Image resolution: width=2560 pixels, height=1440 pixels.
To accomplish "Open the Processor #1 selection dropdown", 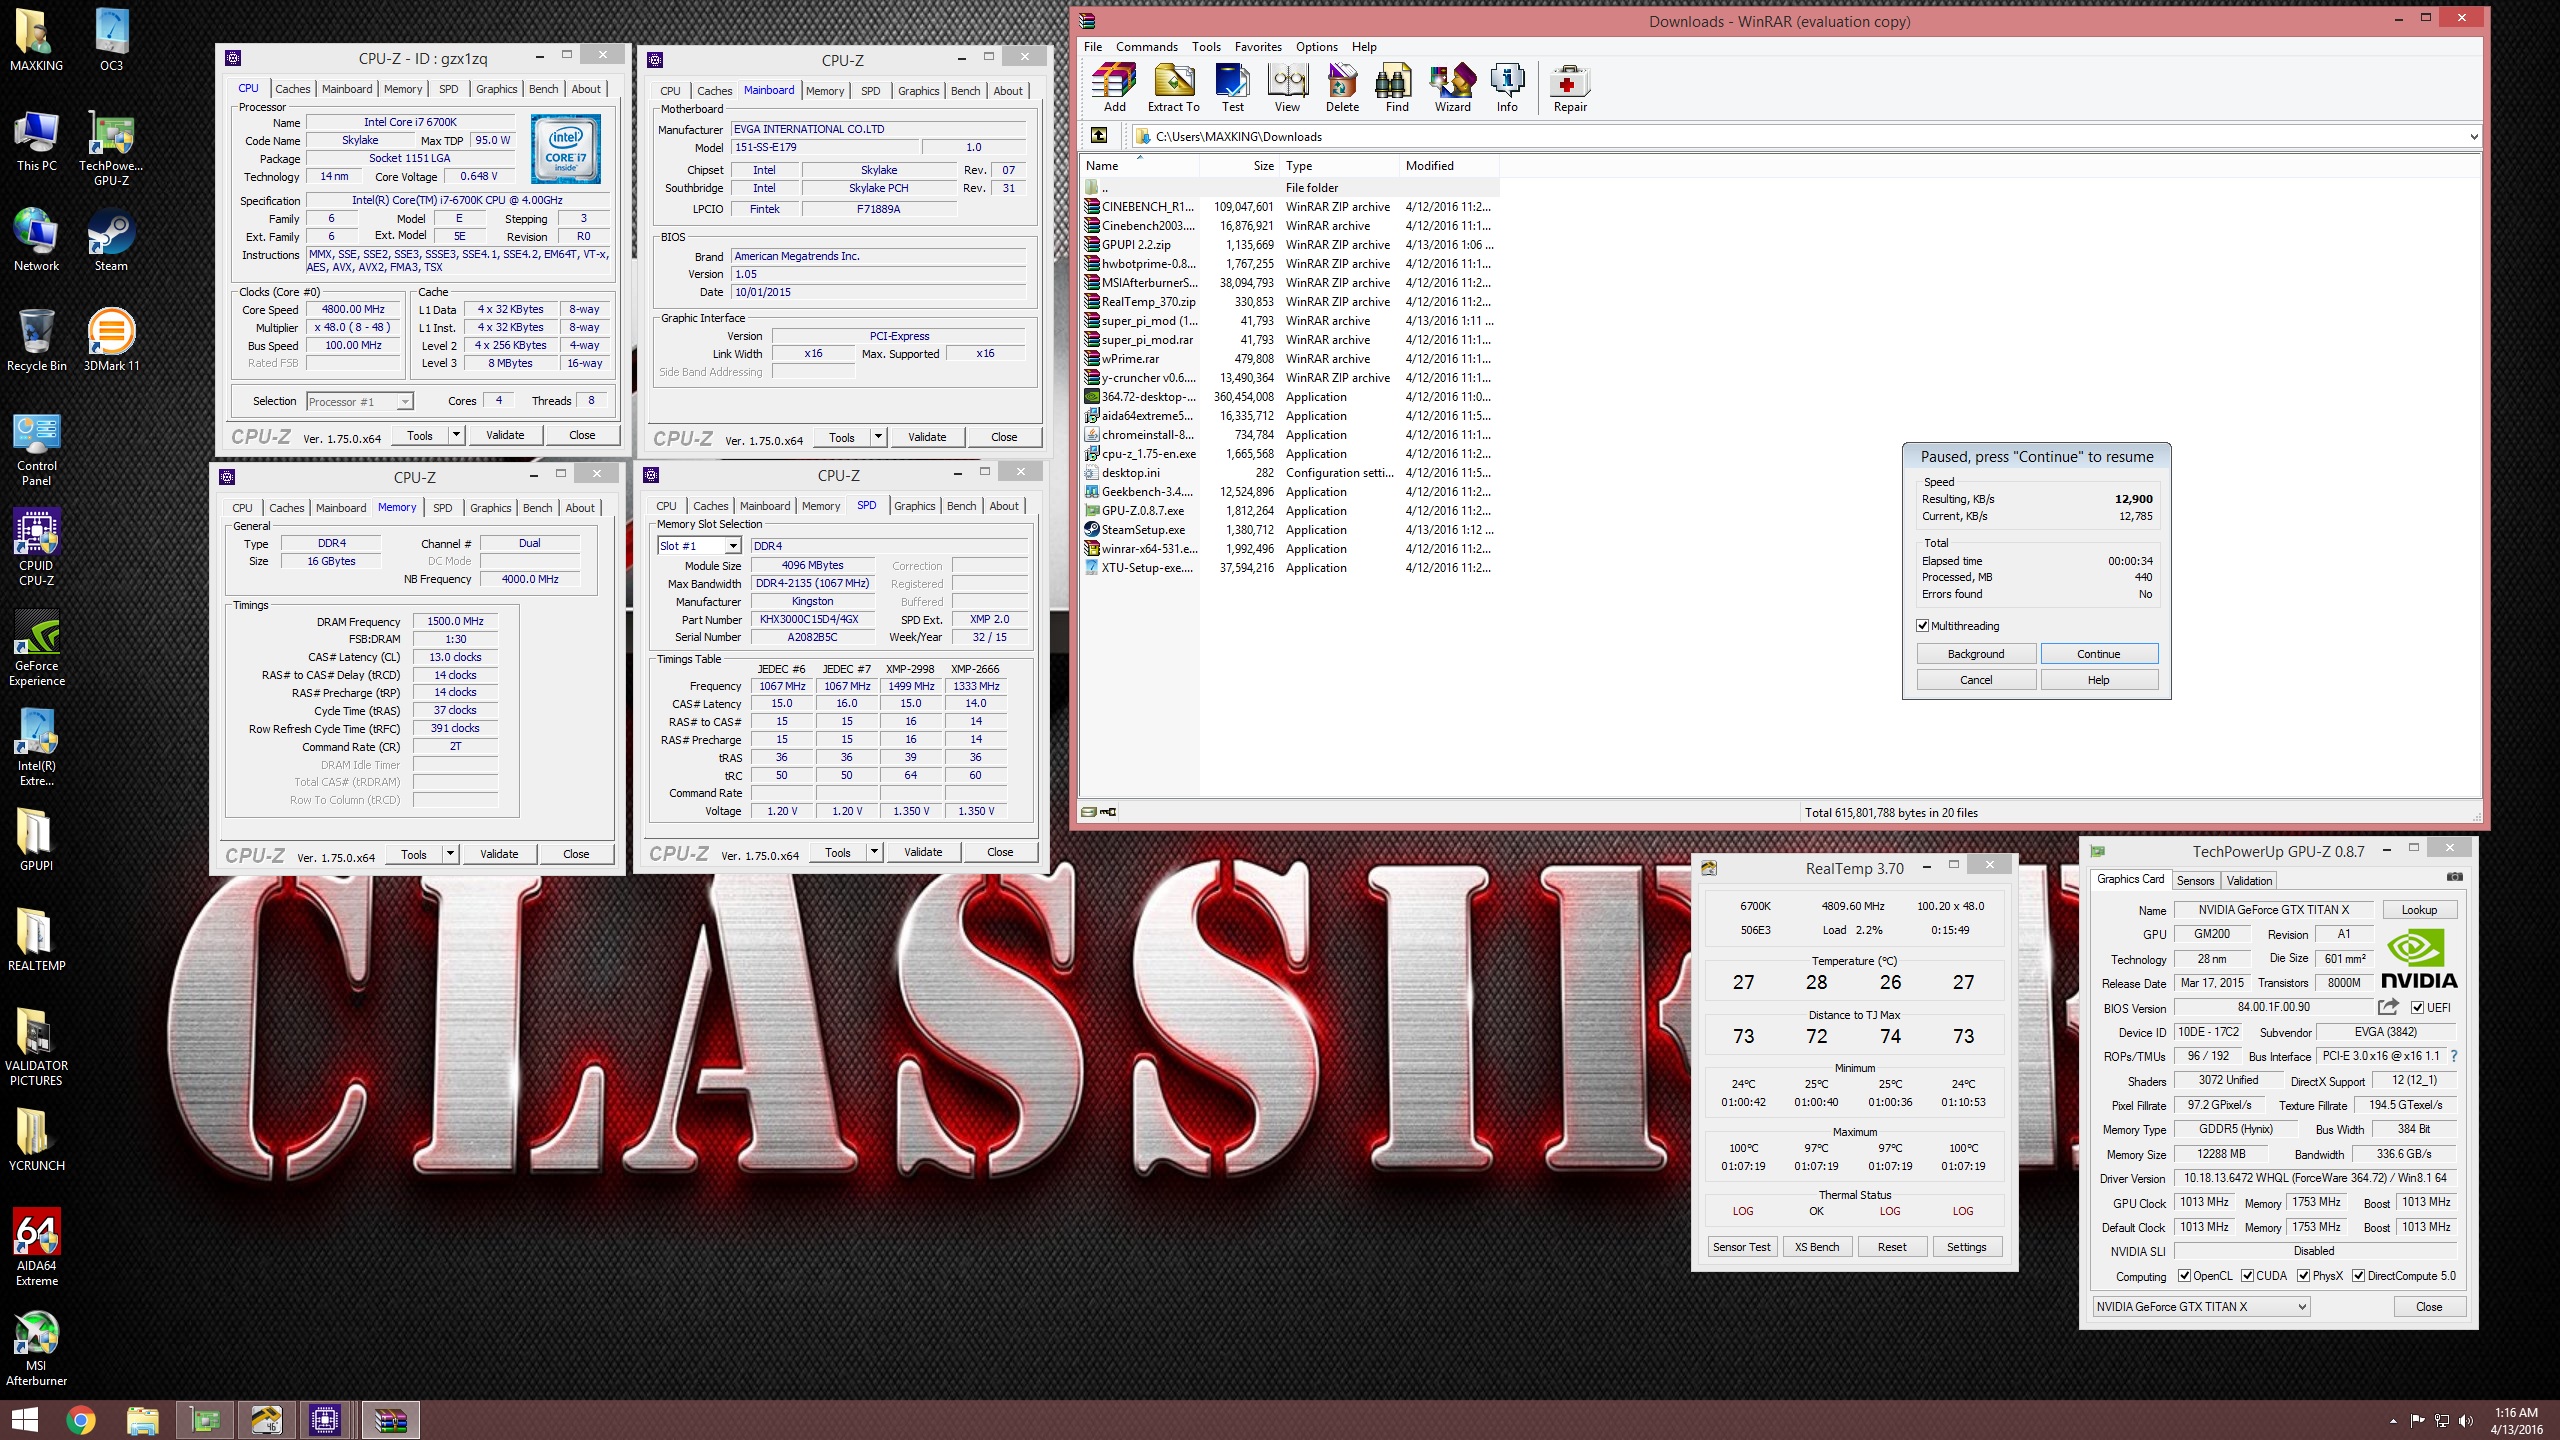I will [x=404, y=402].
